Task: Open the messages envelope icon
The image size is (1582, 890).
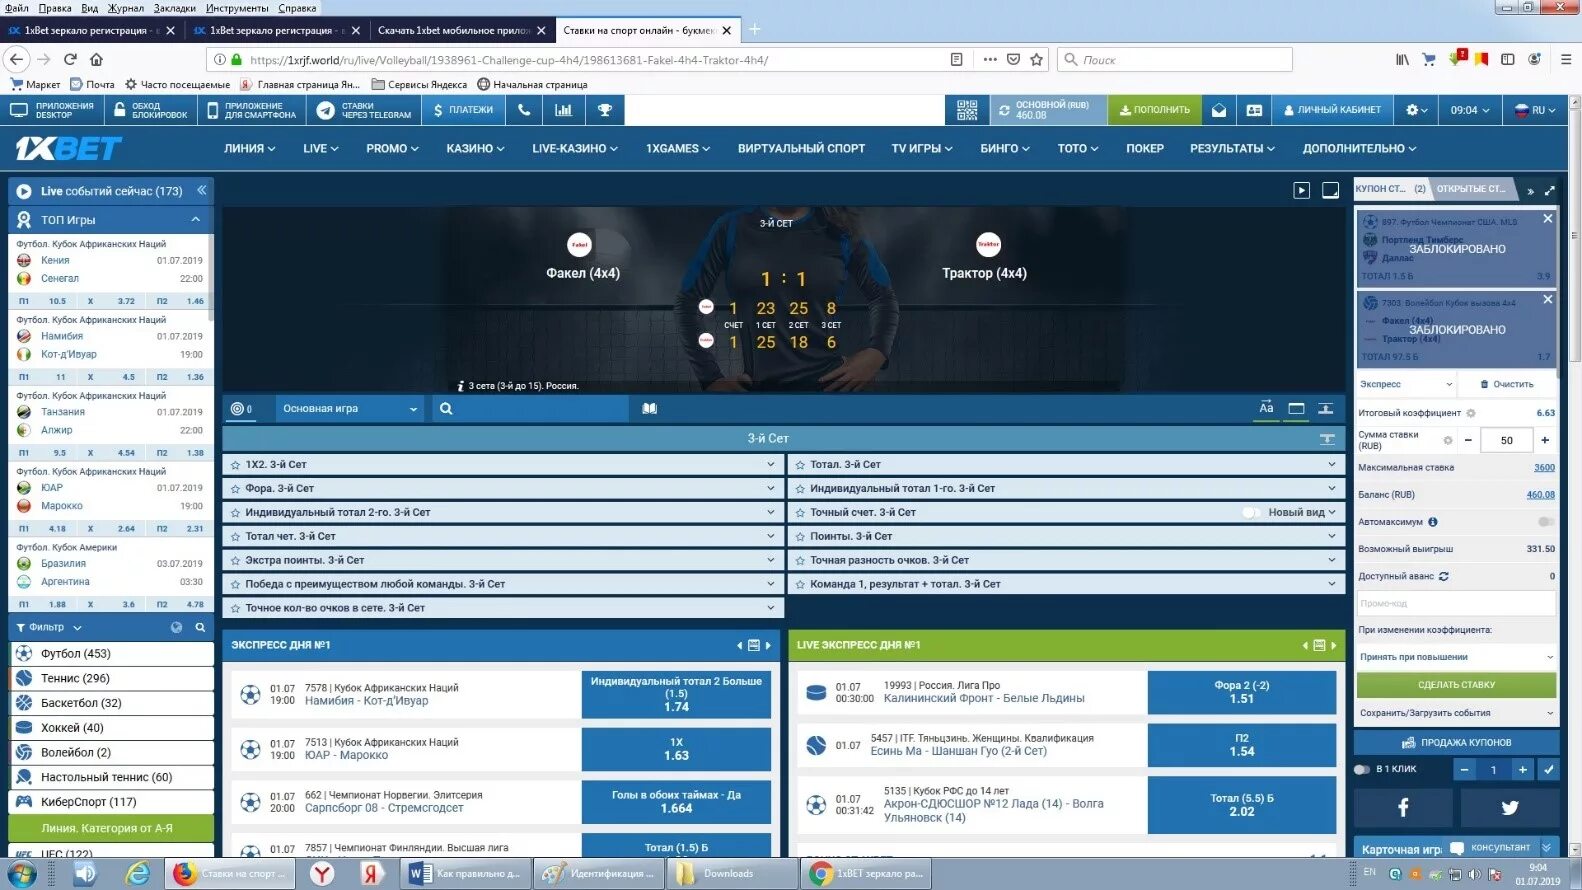Action: tap(1219, 110)
